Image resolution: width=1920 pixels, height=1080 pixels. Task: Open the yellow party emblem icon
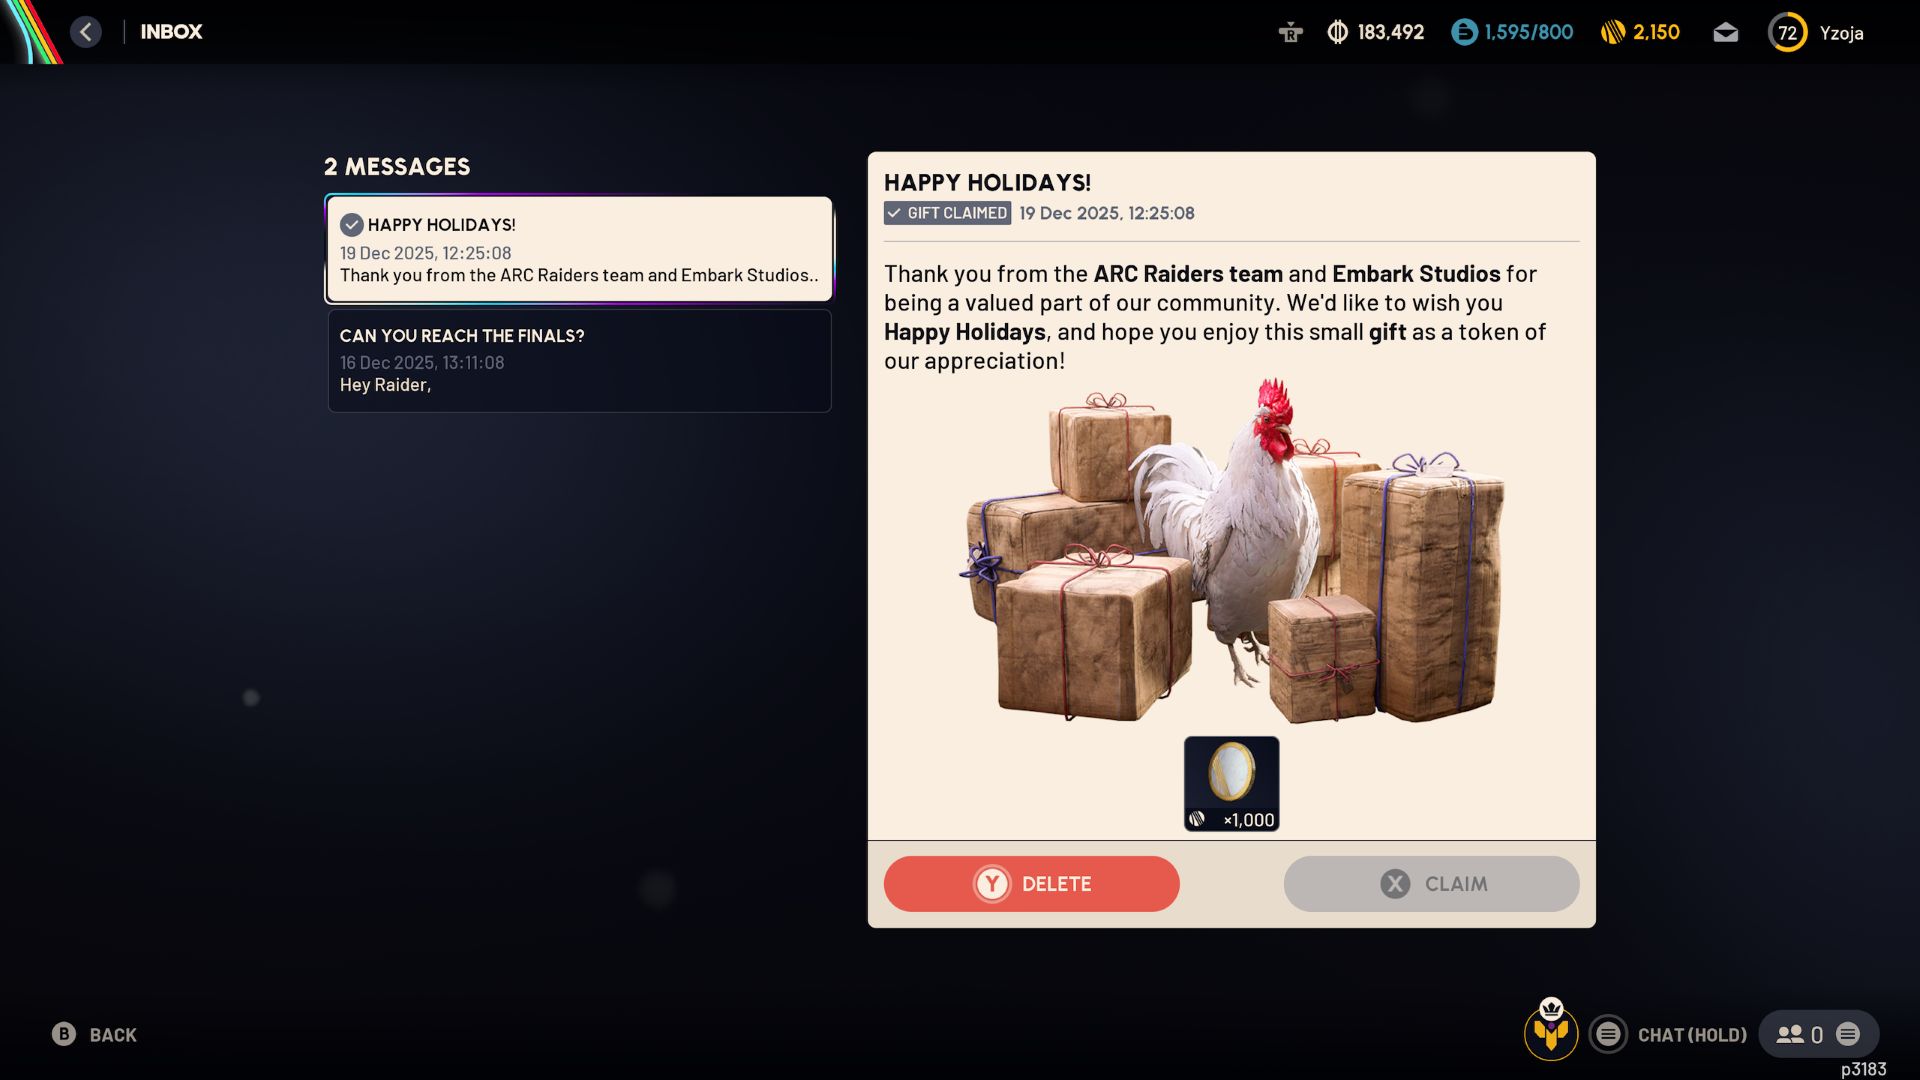point(1551,1031)
